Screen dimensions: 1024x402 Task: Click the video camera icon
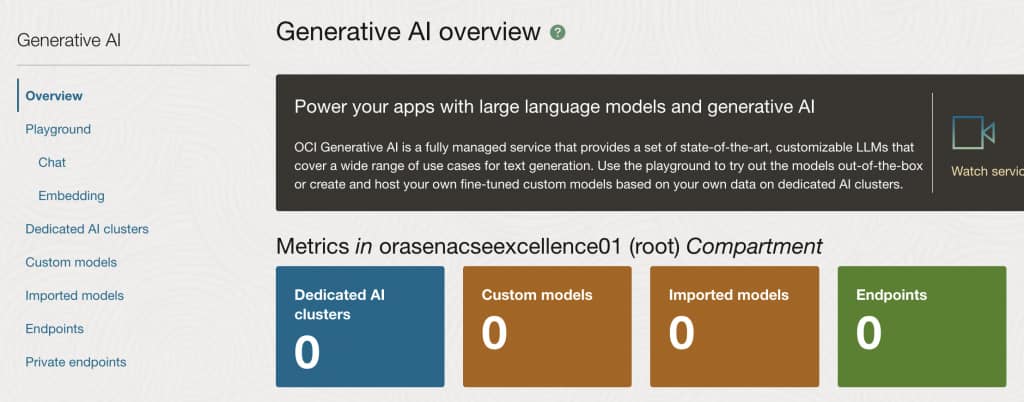(973, 133)
